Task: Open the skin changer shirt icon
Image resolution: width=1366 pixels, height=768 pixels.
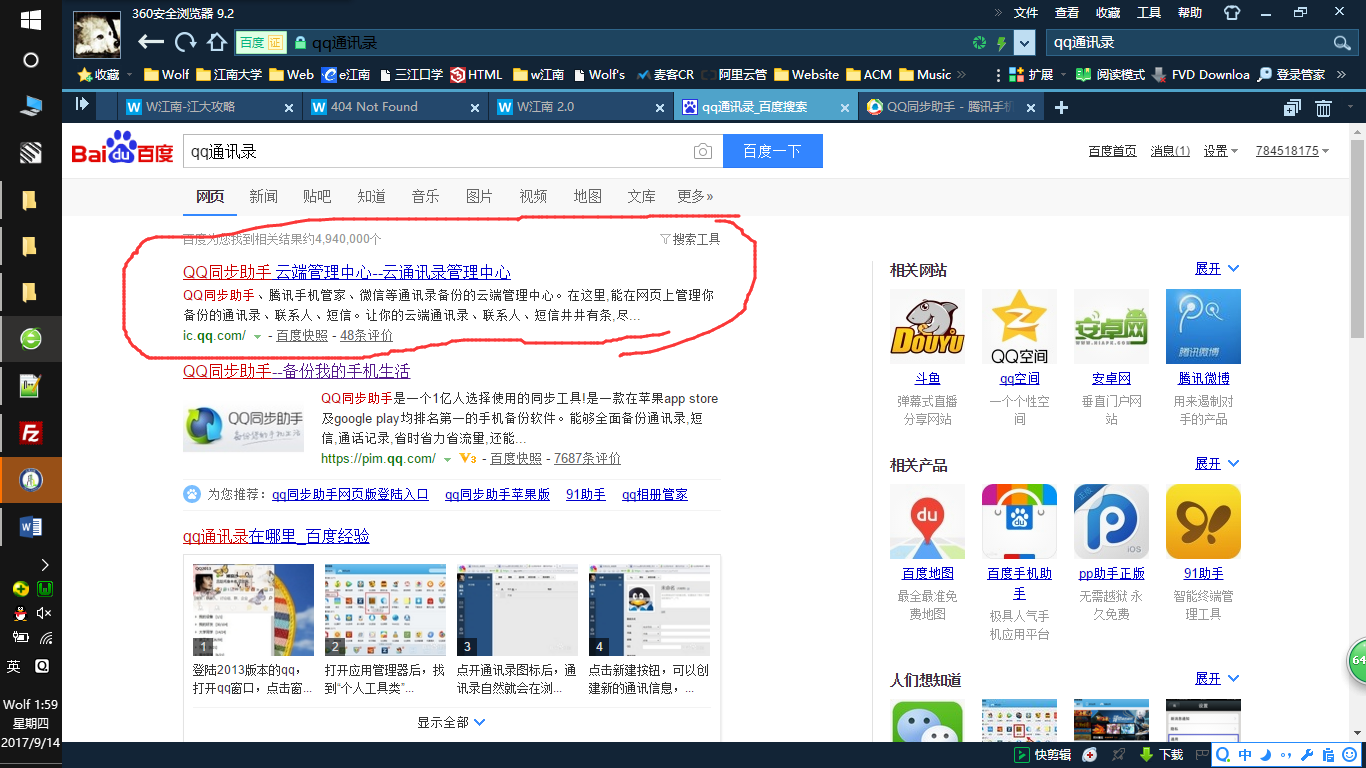Action: (1231, 13)
